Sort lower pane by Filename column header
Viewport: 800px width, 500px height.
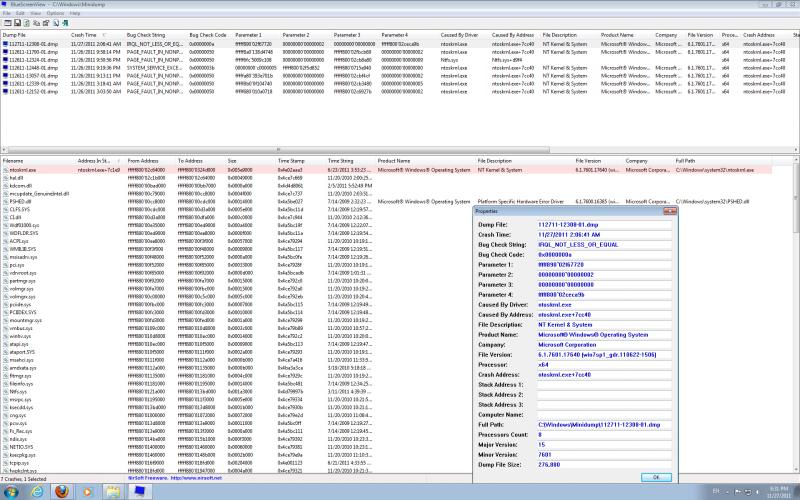38,161
